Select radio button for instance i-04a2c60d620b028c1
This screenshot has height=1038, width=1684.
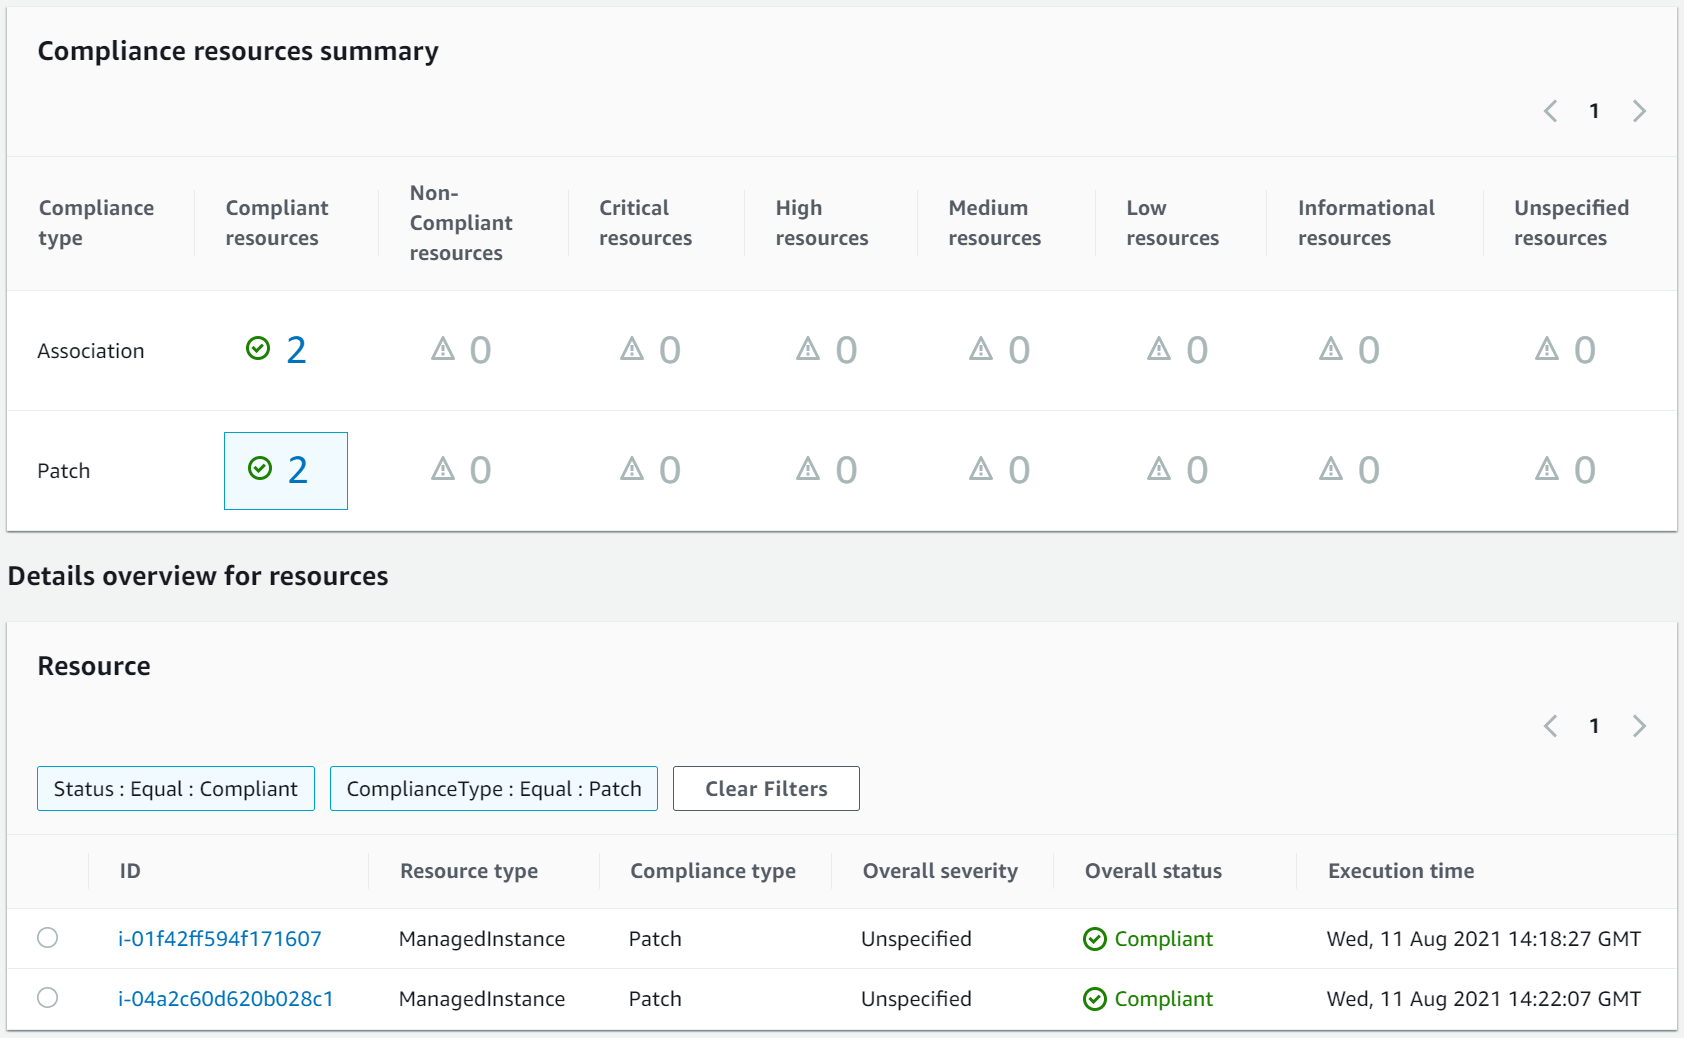click(x=47, y=997)
